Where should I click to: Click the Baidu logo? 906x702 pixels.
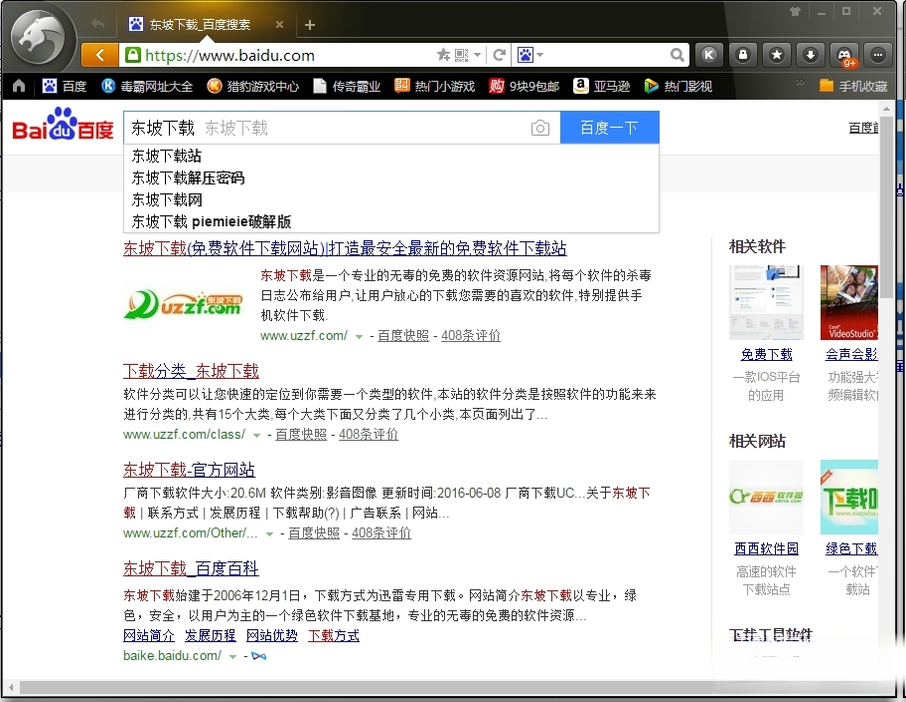[63, 124]
